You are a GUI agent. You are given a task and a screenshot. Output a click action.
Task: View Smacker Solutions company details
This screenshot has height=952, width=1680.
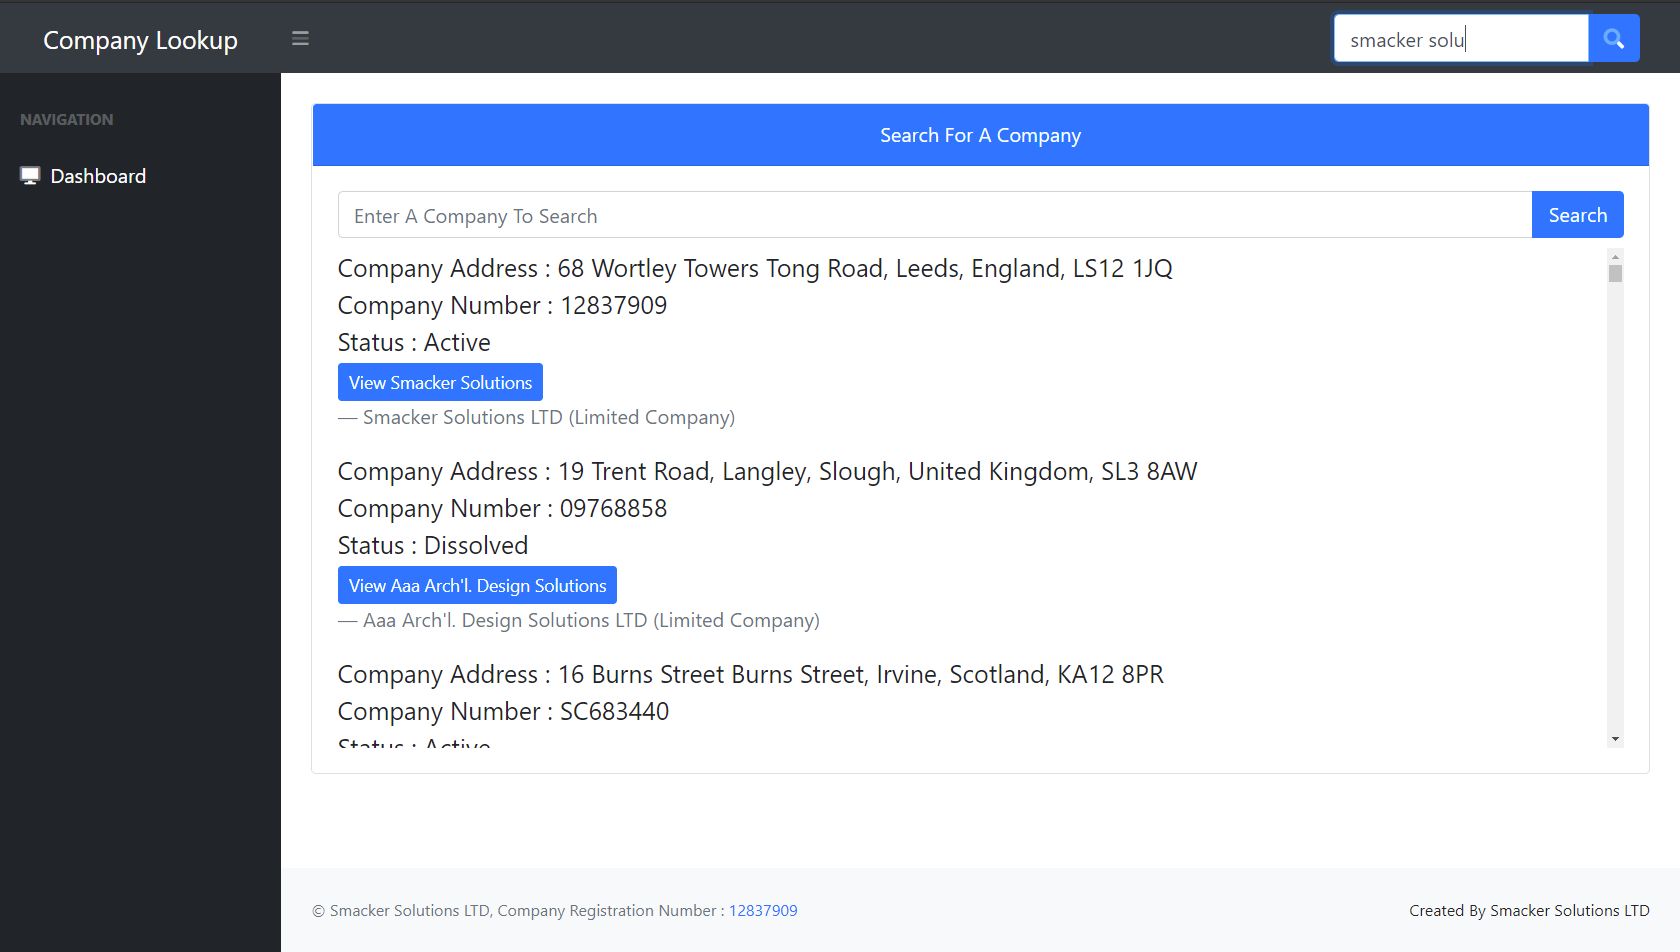click(440, 382)
